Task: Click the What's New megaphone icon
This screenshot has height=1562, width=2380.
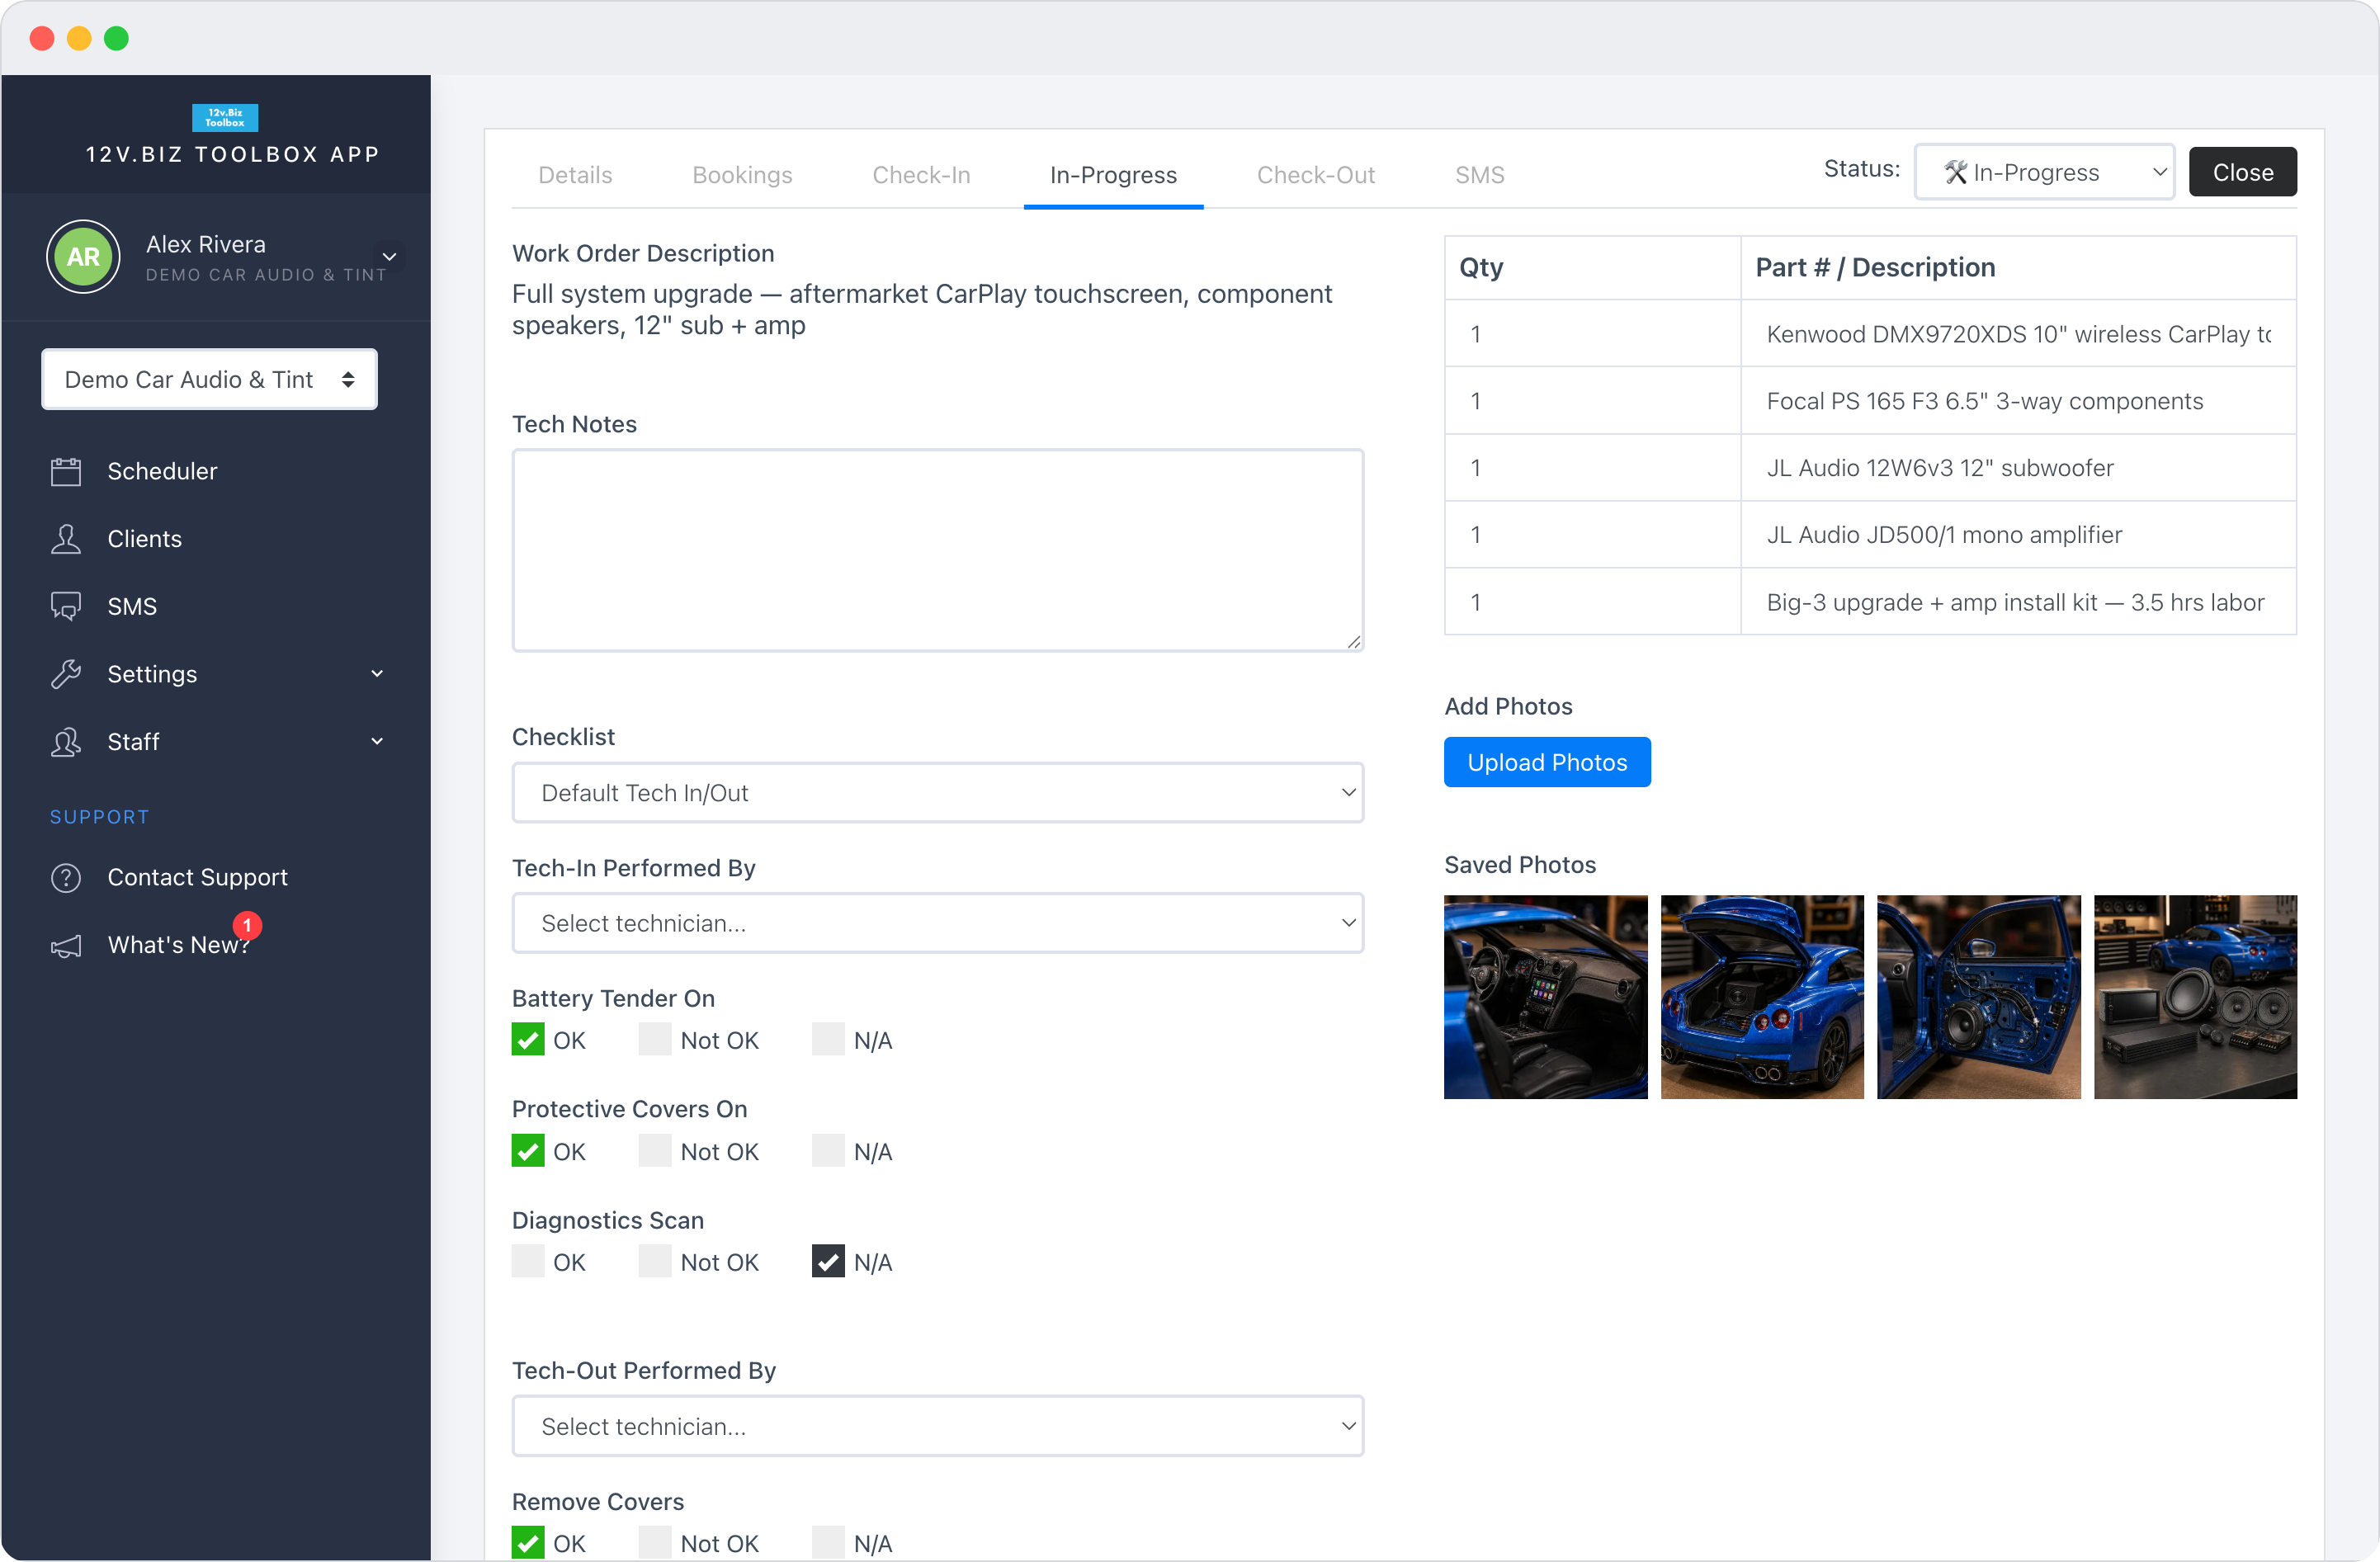Action: pos(66,945)
